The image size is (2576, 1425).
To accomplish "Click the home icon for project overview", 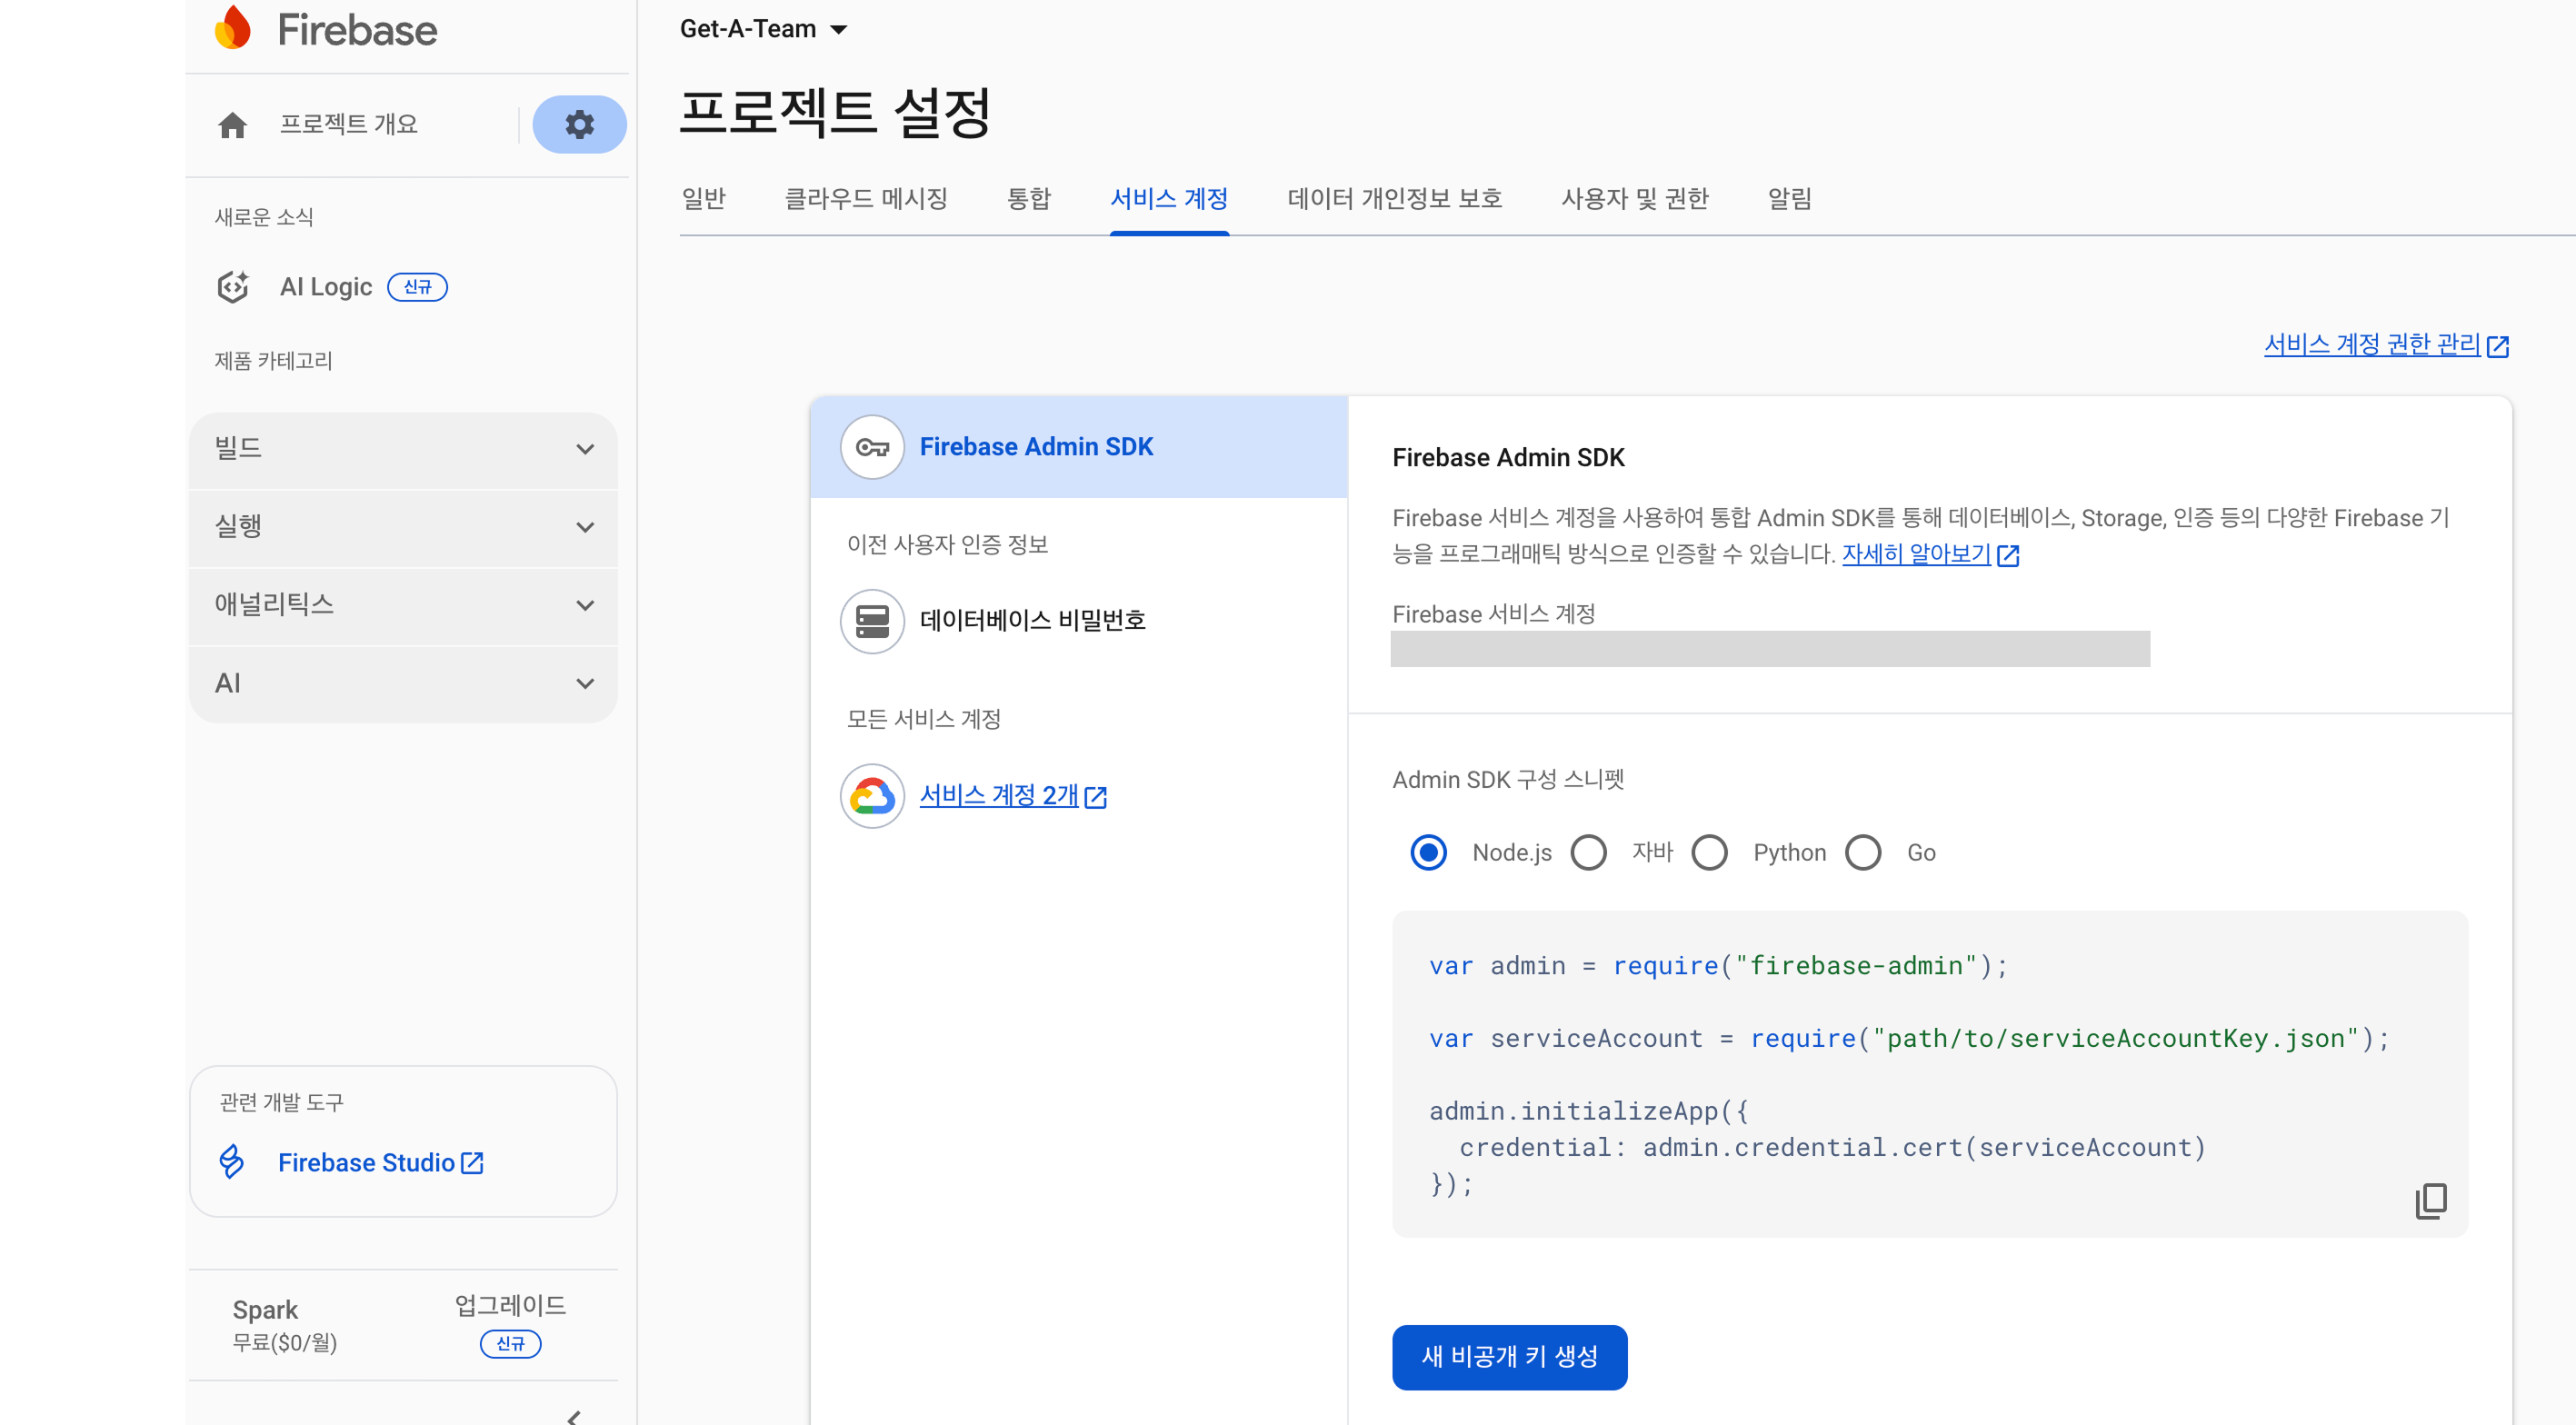I will 233,125.
